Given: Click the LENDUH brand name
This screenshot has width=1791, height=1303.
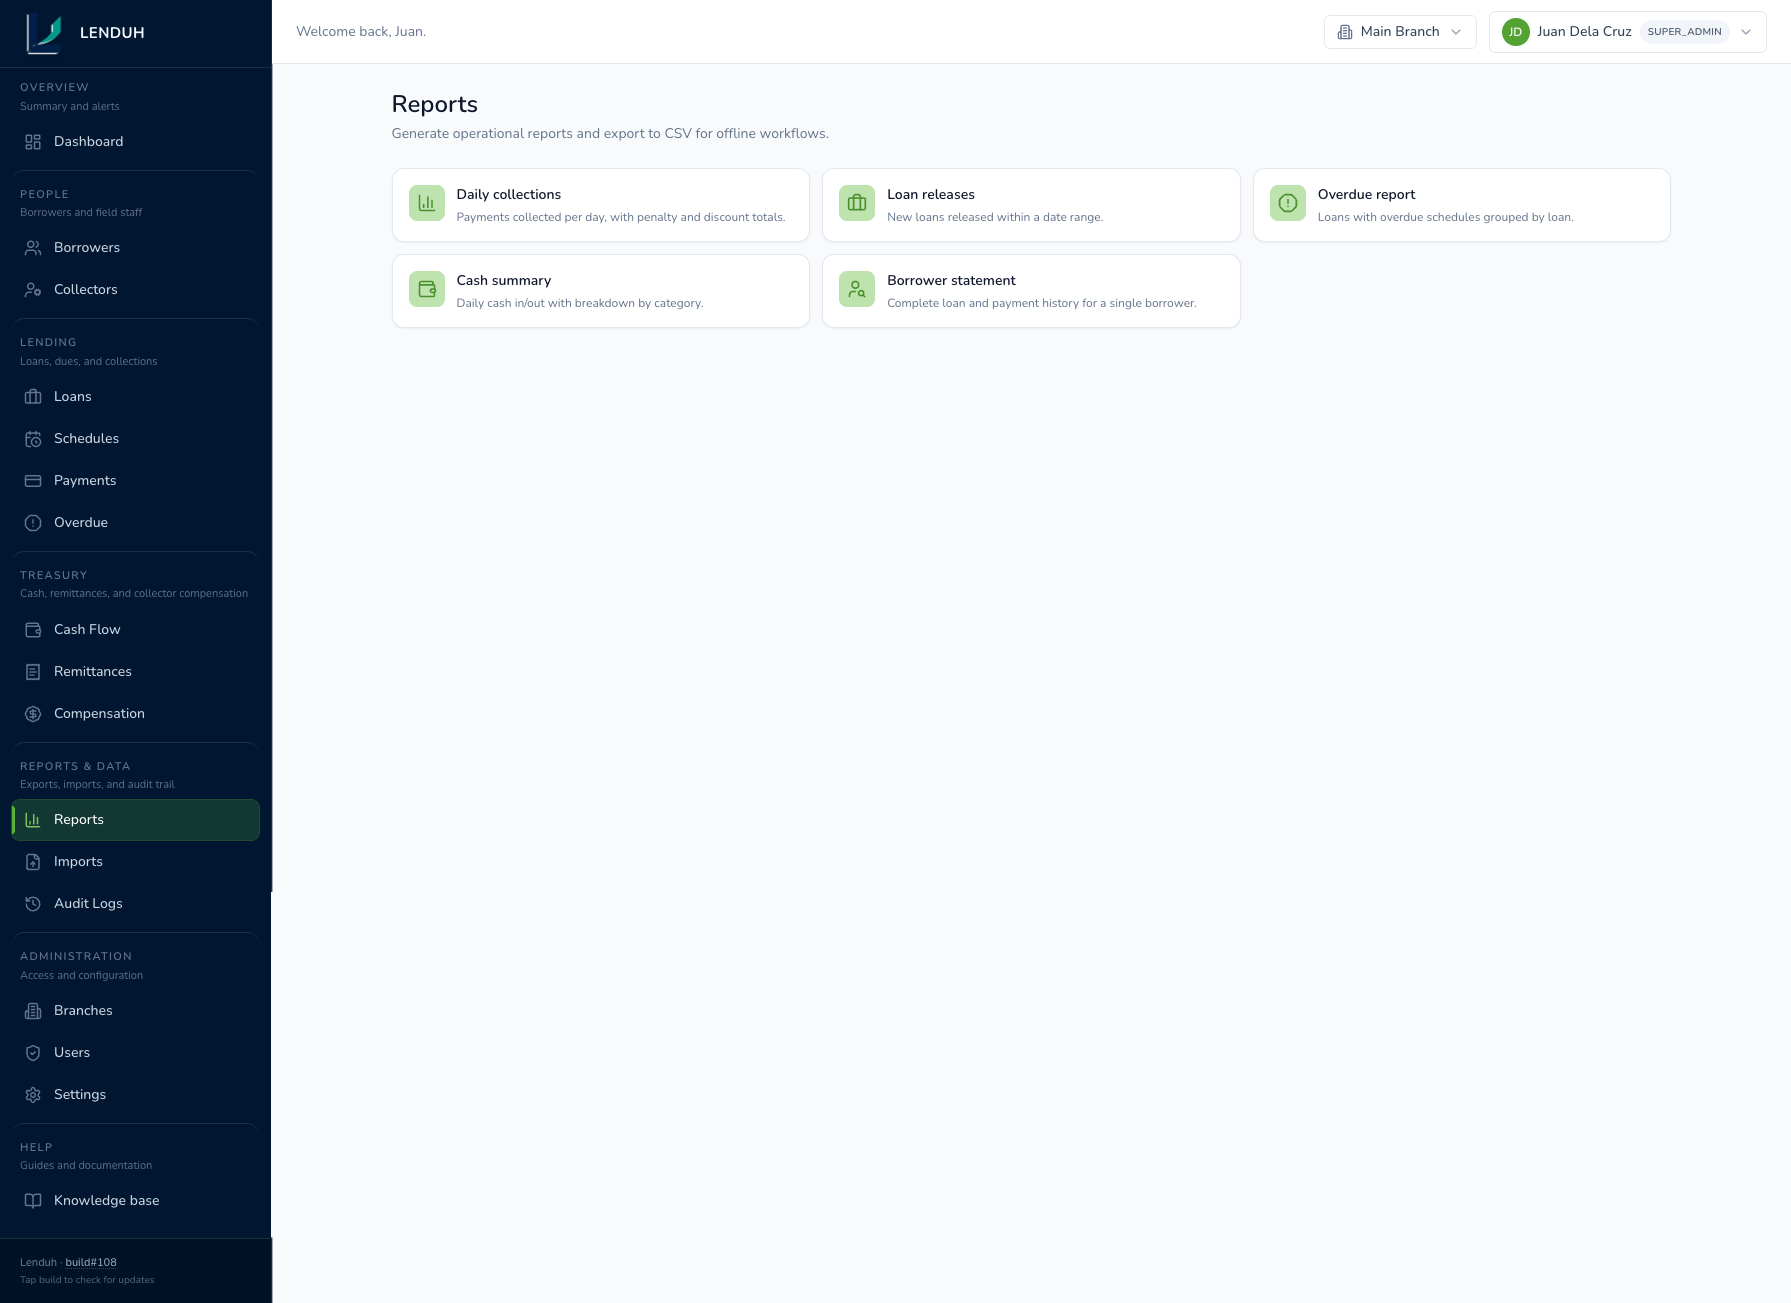Looking at the screenshot, I should click(x=112, y=33).
